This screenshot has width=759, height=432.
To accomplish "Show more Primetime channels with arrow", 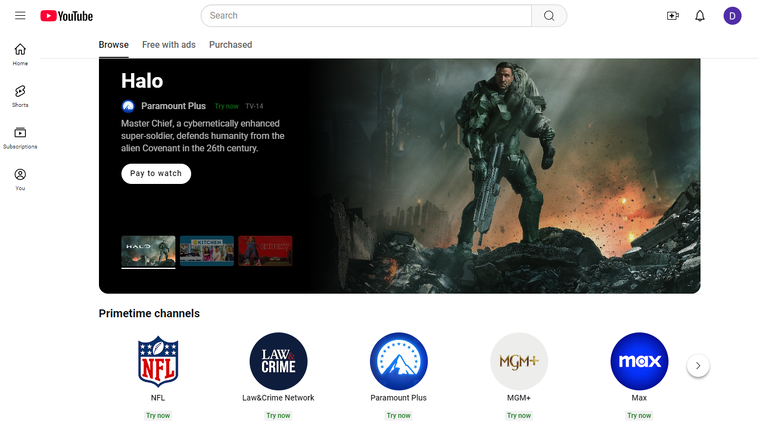I will [x=698, y=366].
